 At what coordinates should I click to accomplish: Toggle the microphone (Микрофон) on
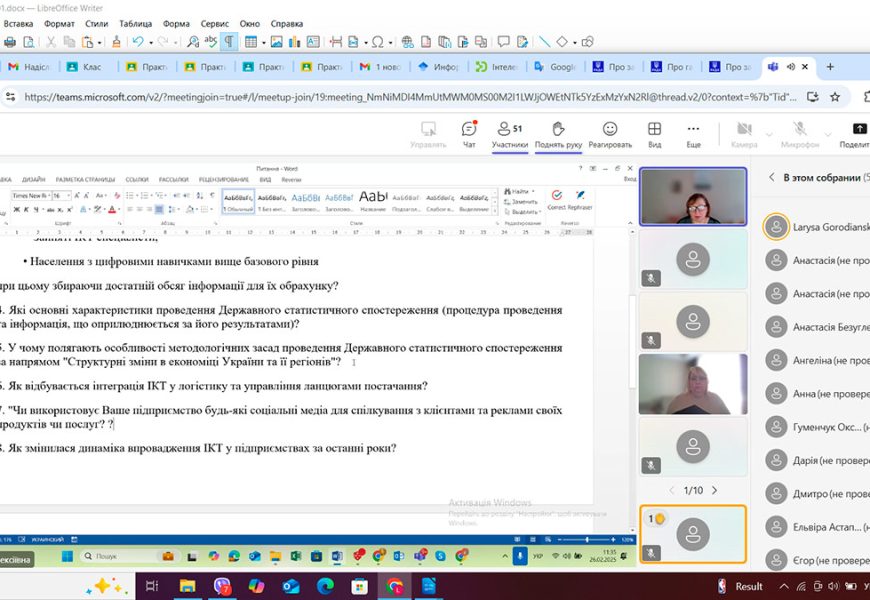point(799,134)
